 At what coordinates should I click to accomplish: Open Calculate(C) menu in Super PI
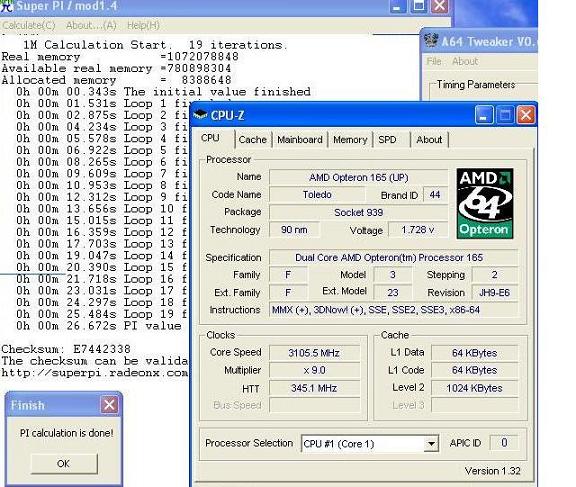pos(29,25)
